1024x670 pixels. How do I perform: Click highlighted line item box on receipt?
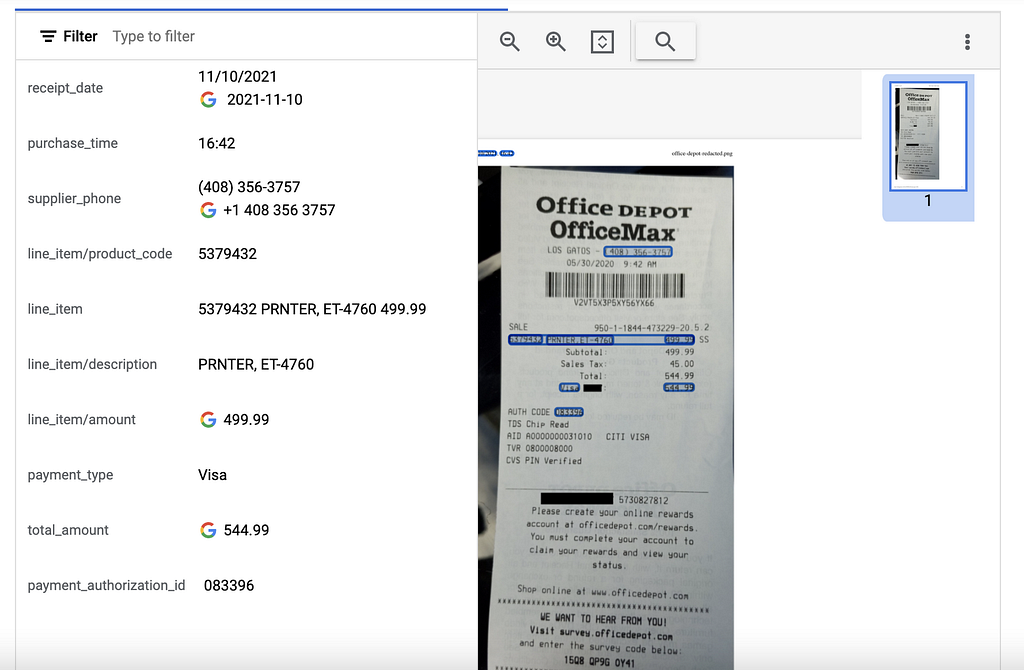pyautogui.click(x=601, y=340)
